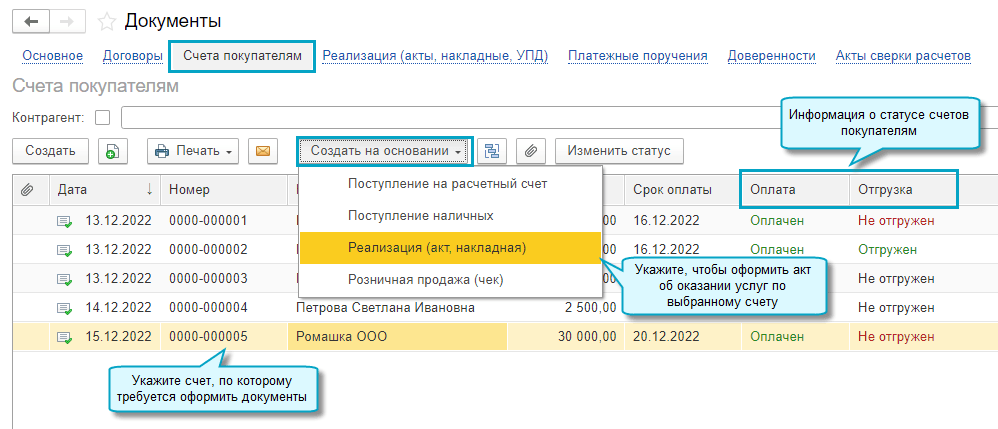Toggle the Контрагент filter checkbox
This screenshot has width=998, height=429.
[101, 118]
